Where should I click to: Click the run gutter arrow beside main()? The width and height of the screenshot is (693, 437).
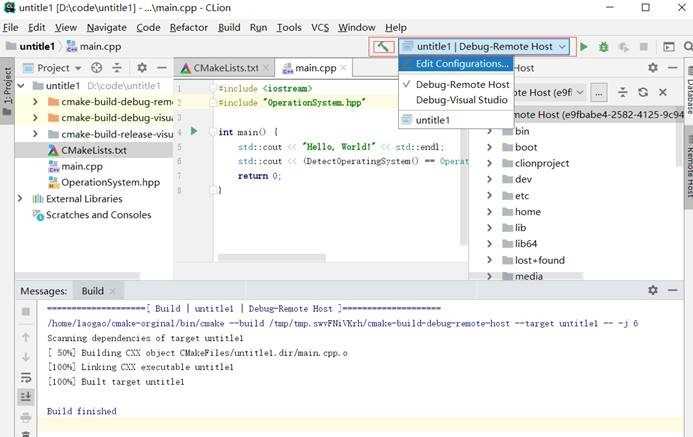pyautogui.click(x=194, y=131)
